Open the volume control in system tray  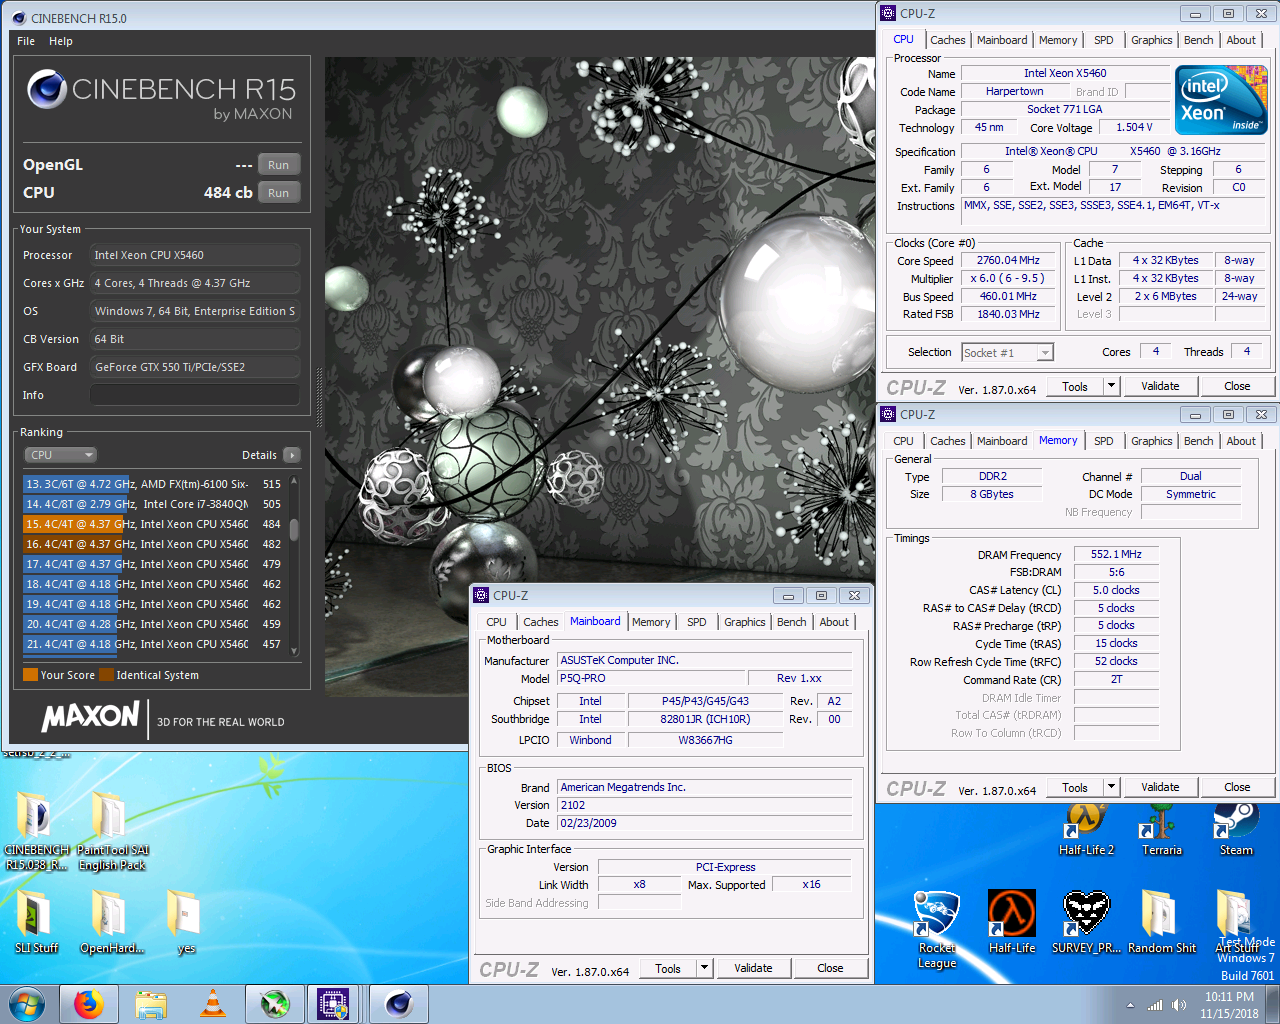click(x=1179, y=1005)
